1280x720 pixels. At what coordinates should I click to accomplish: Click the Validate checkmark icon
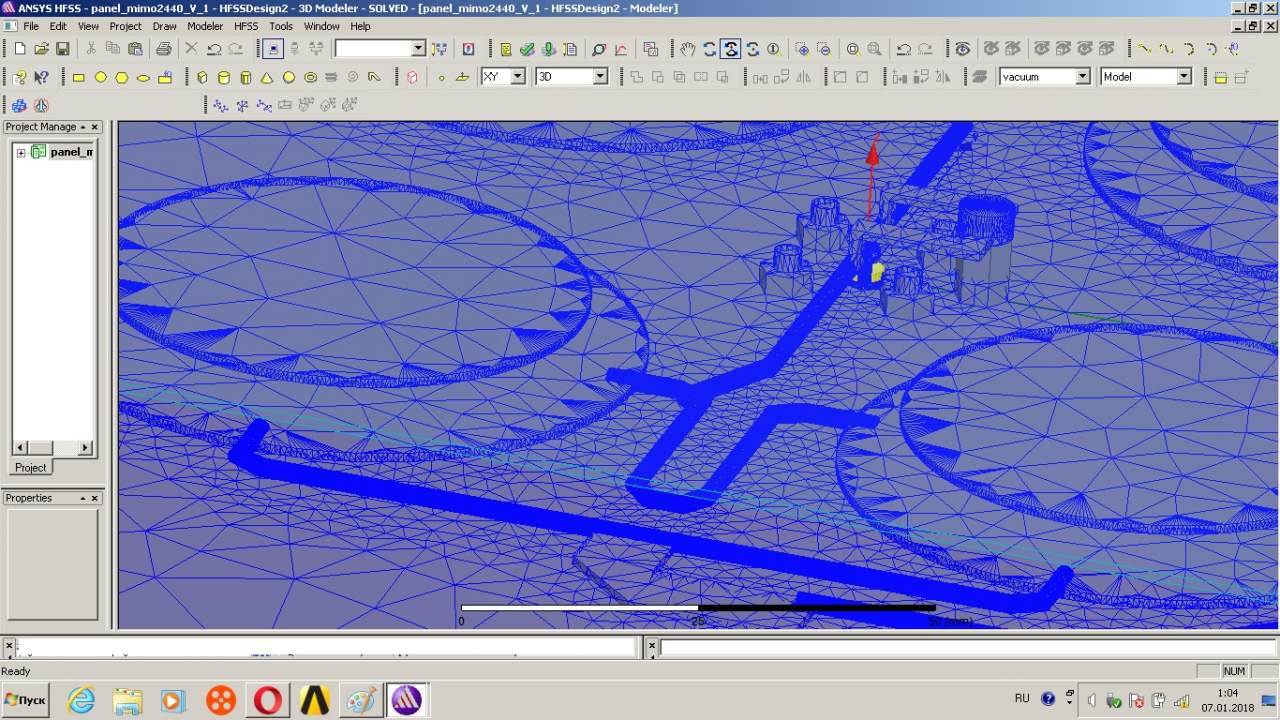point(527,49)
